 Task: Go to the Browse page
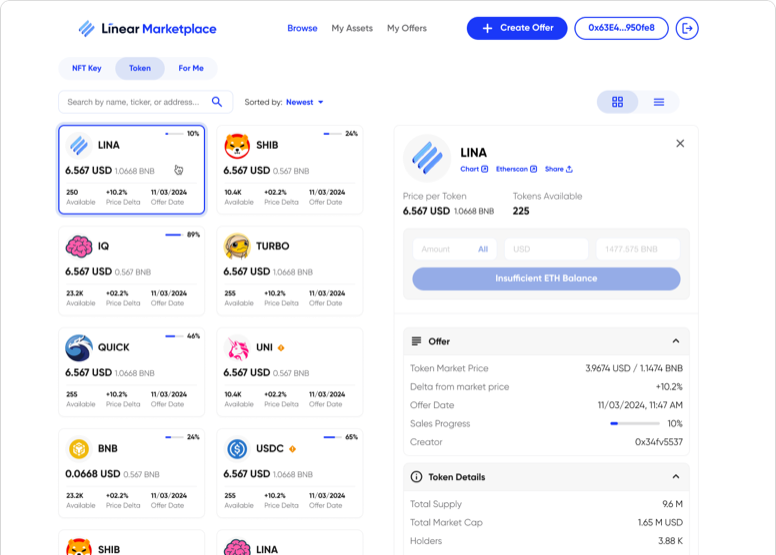click(302, 28)
